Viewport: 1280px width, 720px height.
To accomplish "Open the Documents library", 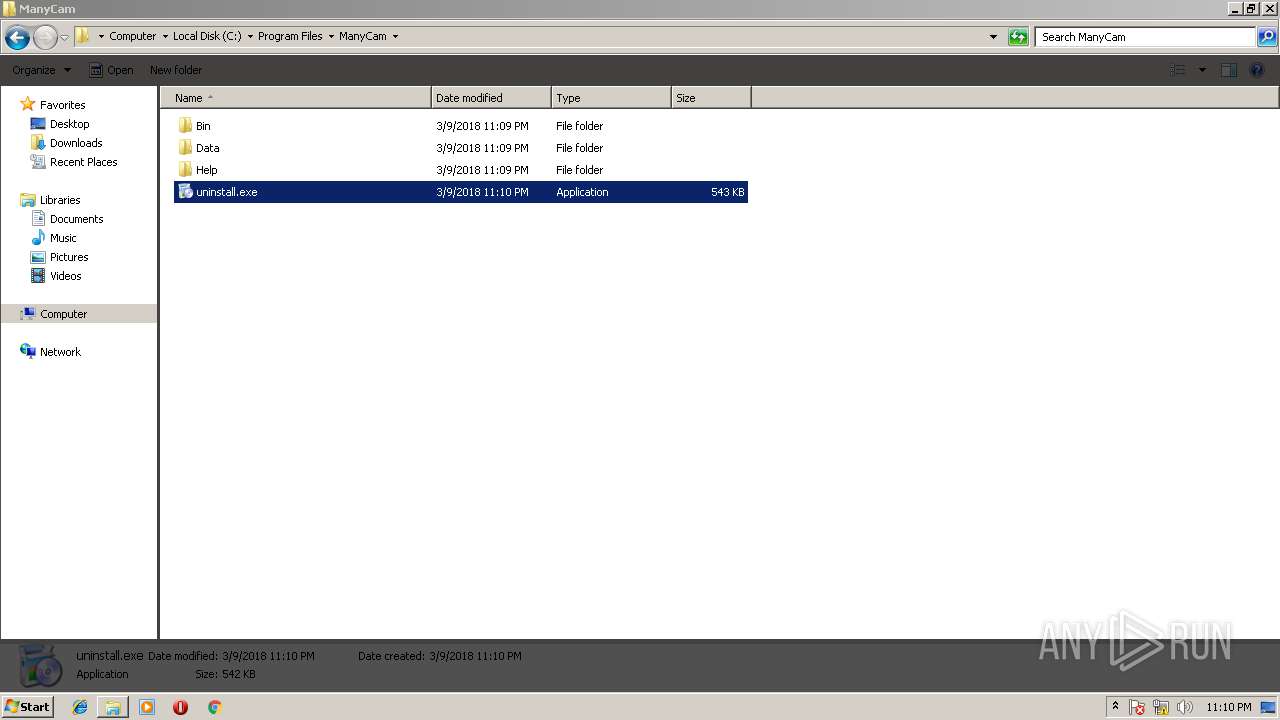I will [x=76, y=219].
